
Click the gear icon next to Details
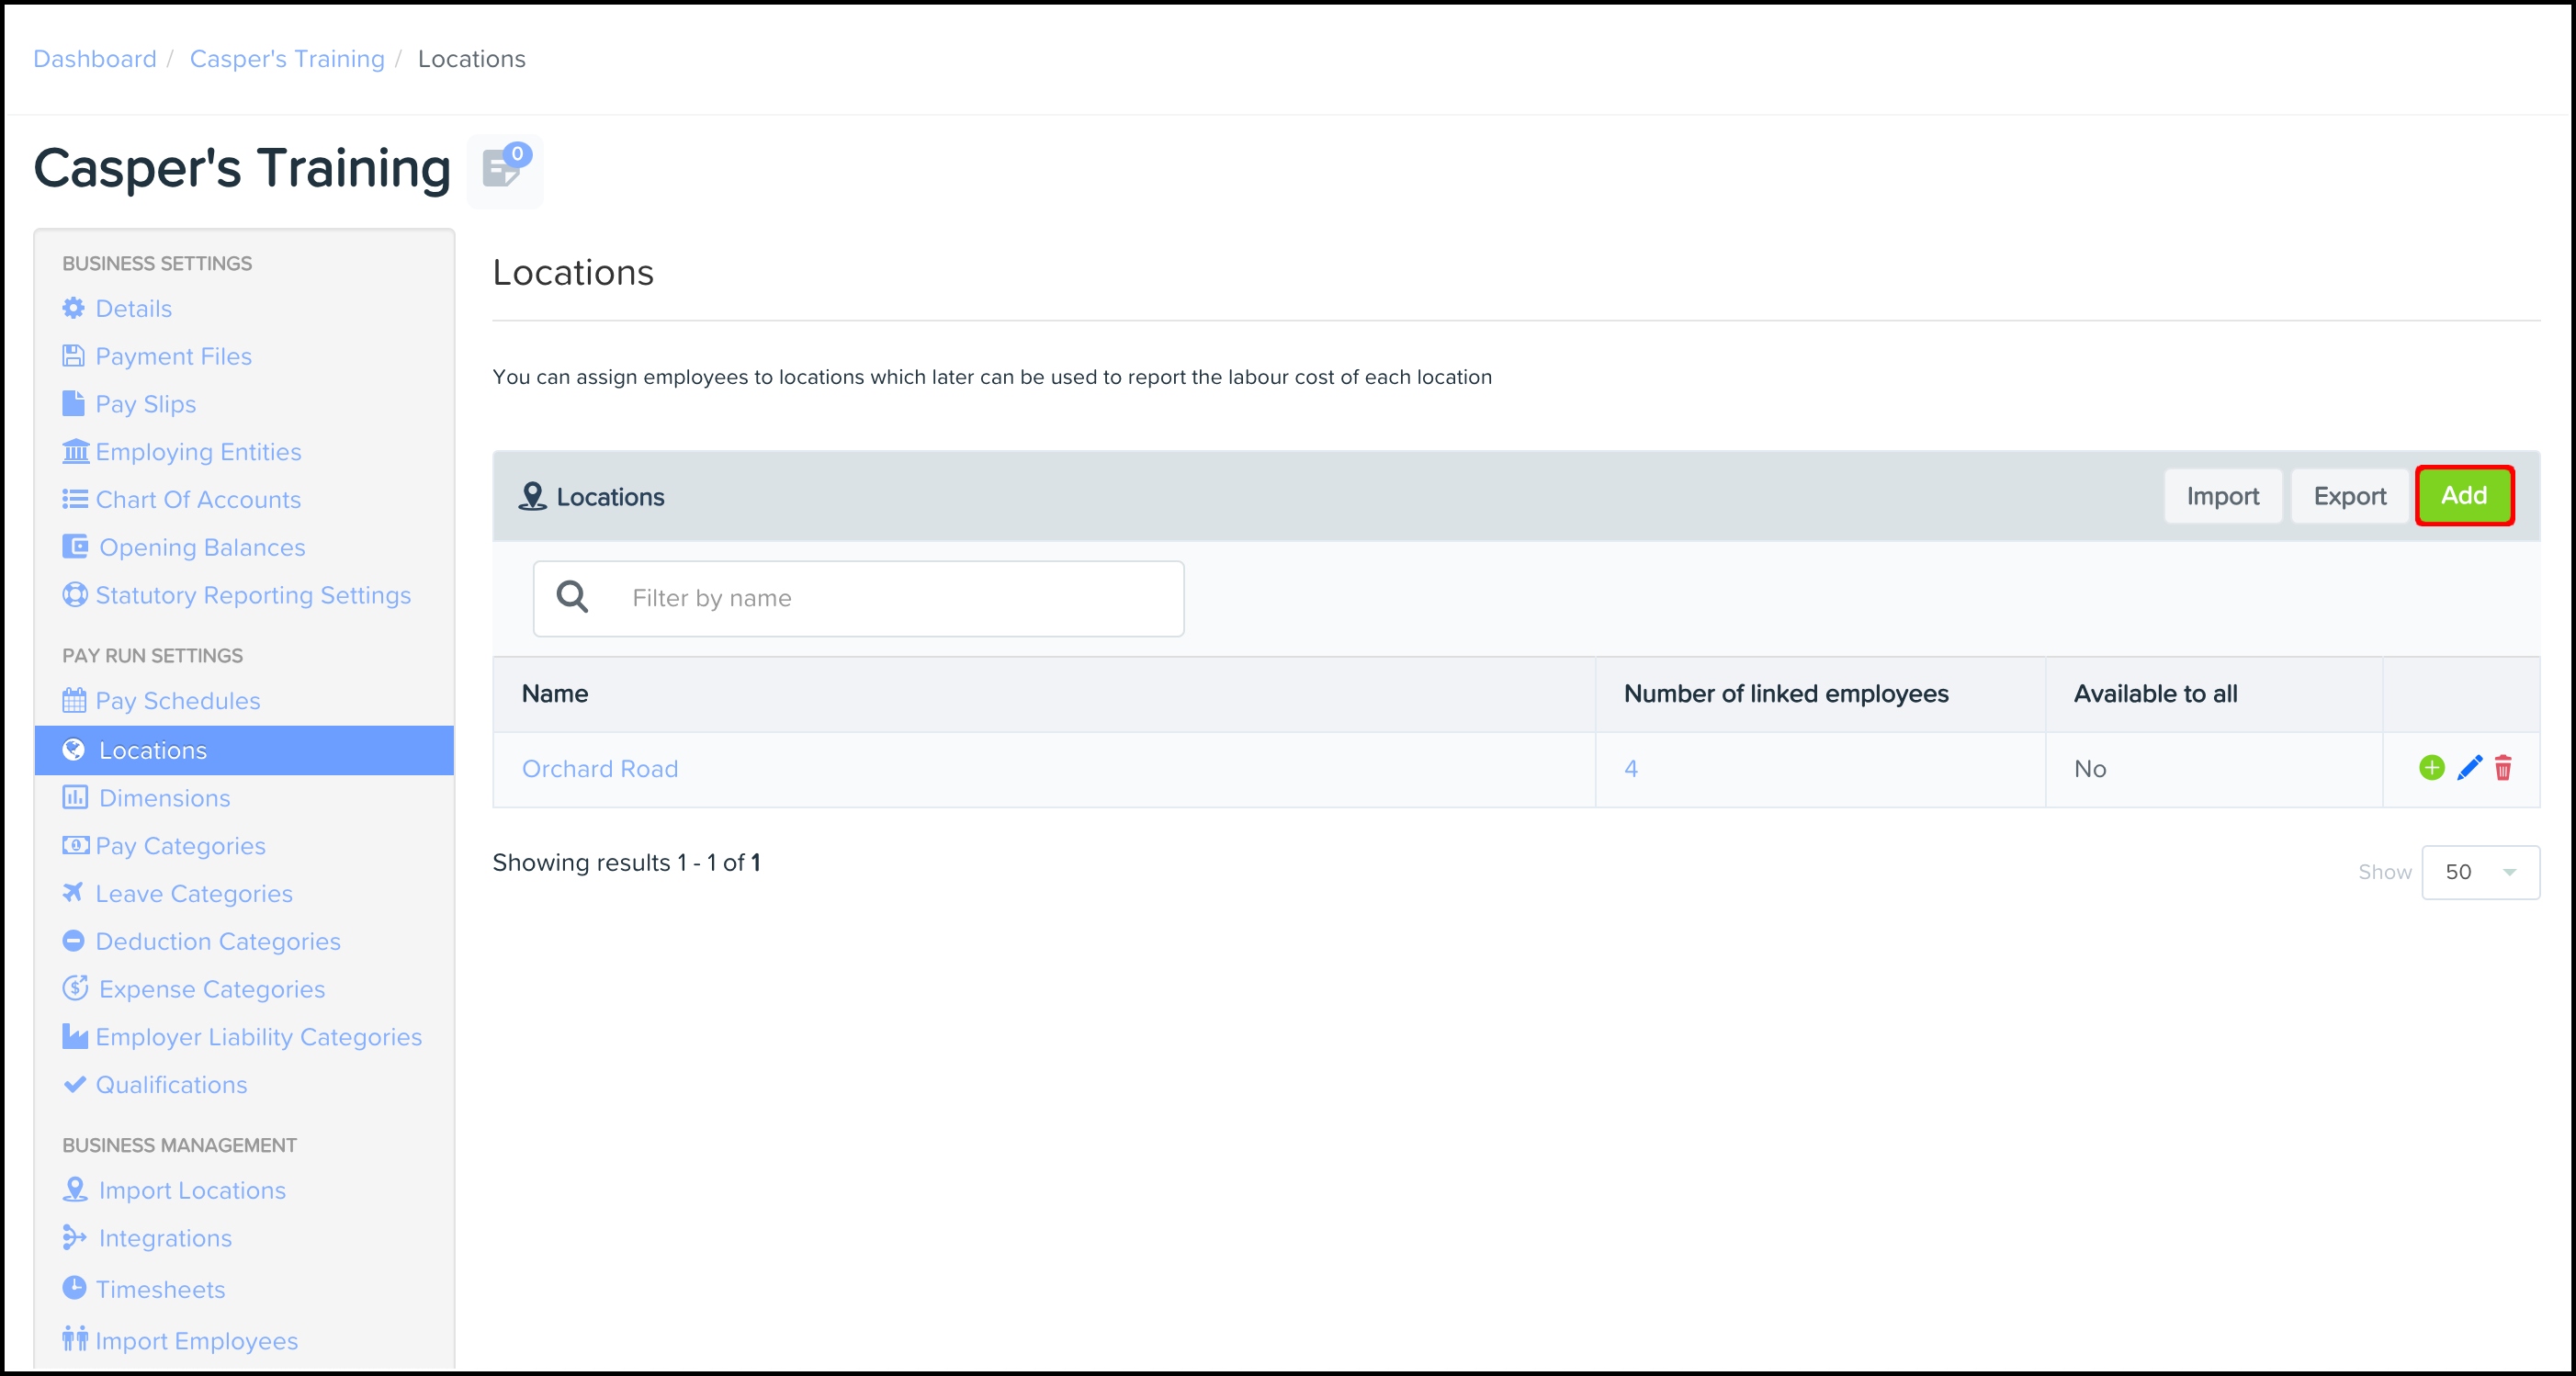73,308
